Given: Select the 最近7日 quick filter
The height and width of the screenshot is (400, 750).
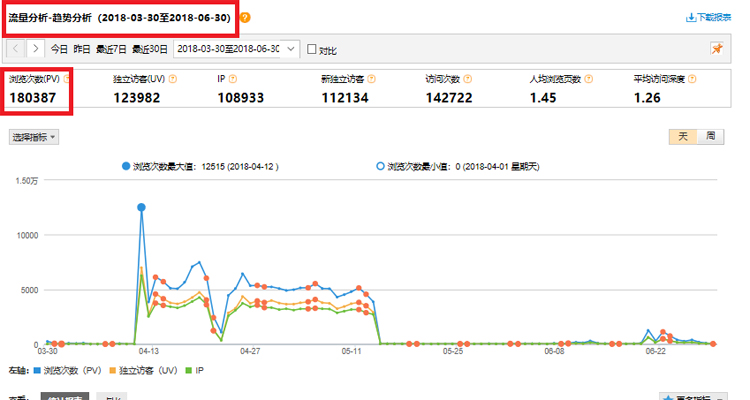Looking at the screenshot, I should pyautogui.click(x=110, y=49).
